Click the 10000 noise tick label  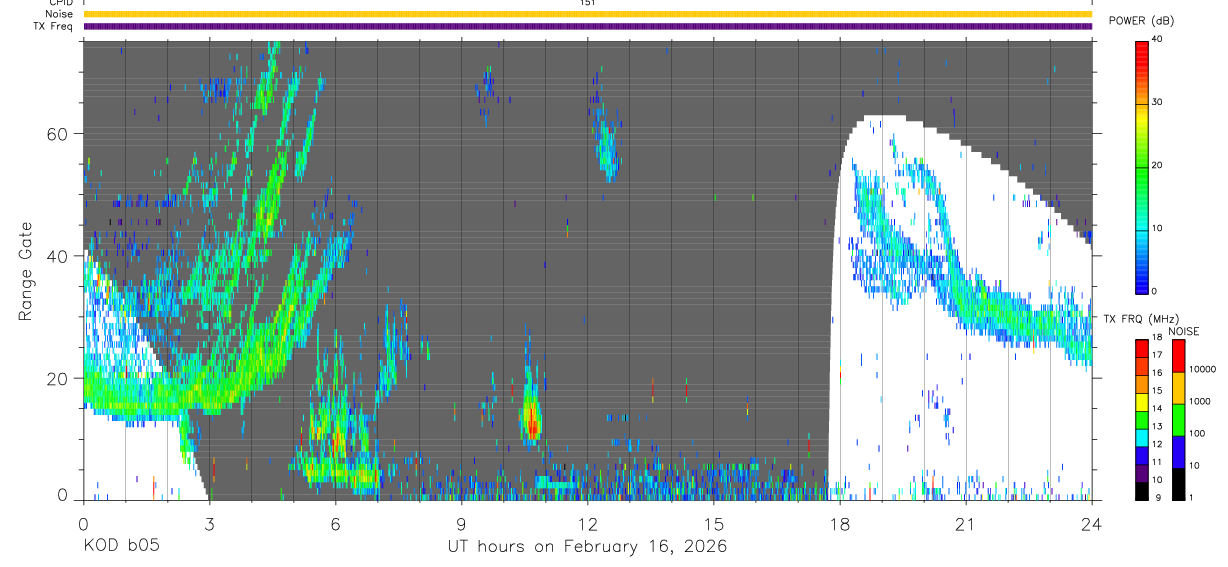pyautogui.click(x=1201, y=370)
